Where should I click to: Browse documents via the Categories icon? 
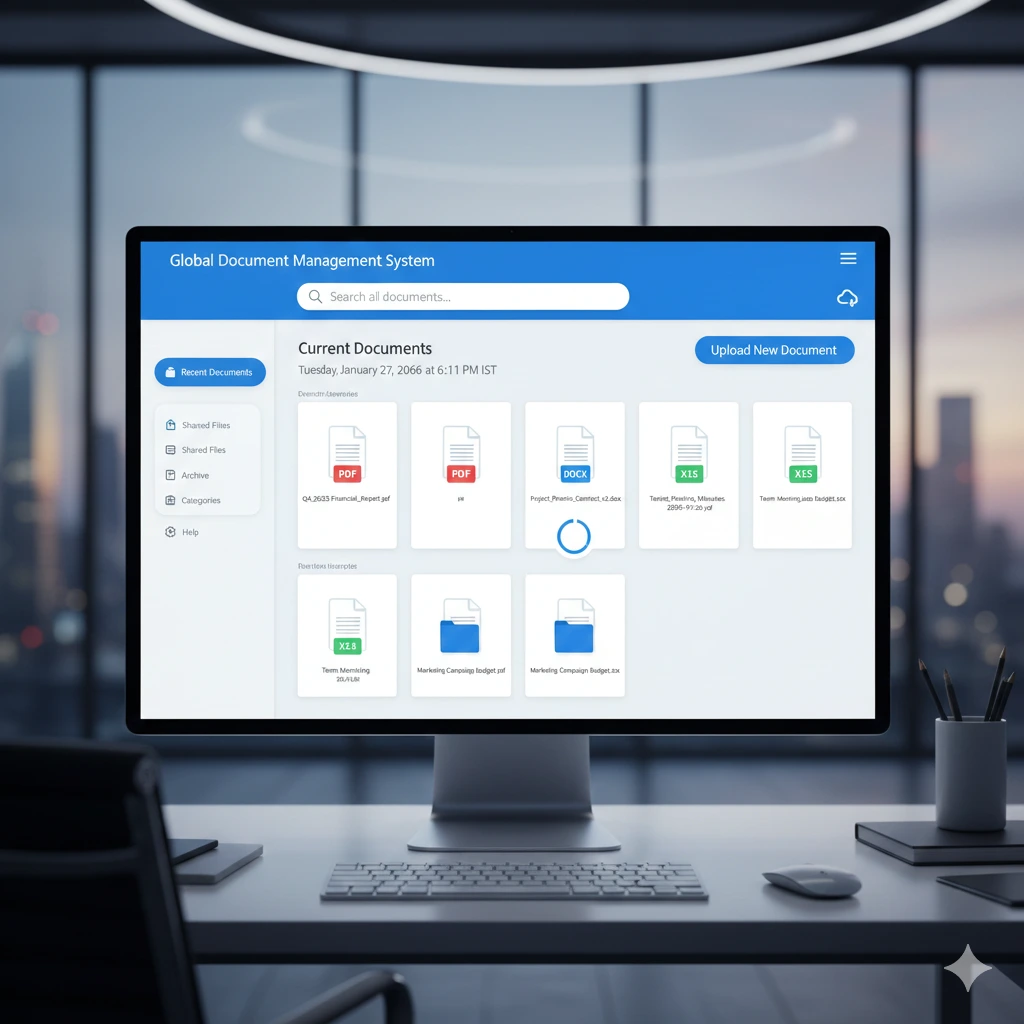pyautogui.click(x=172, y=500)
